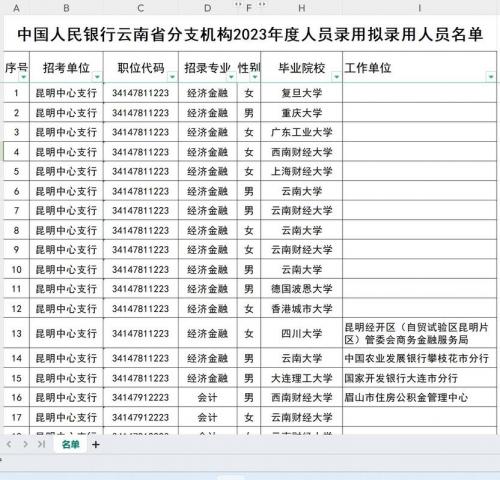Open filter dropdown for 性别 column
This screenshot has width=500, height=480.
[255, 77]
